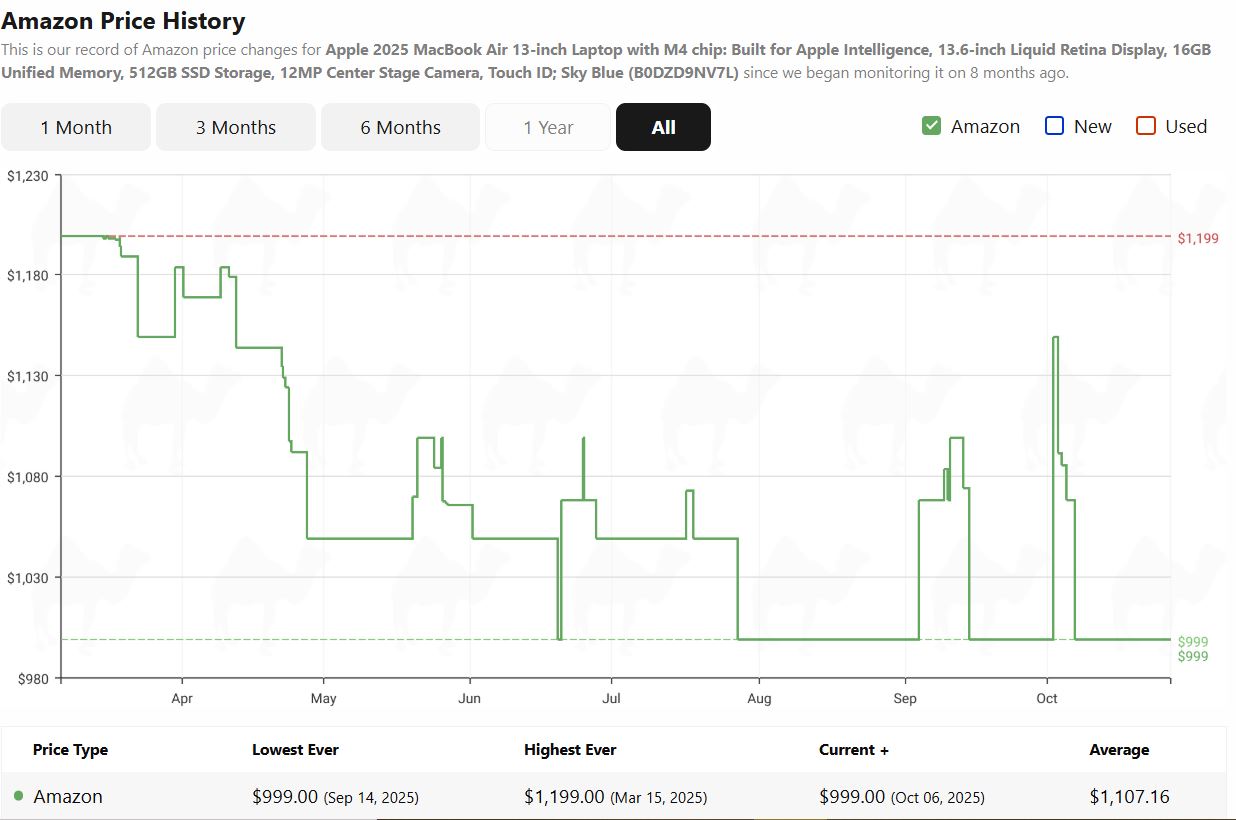Click the Current + column header
The image size is (1236, 820).
click(x=854, y=750)
